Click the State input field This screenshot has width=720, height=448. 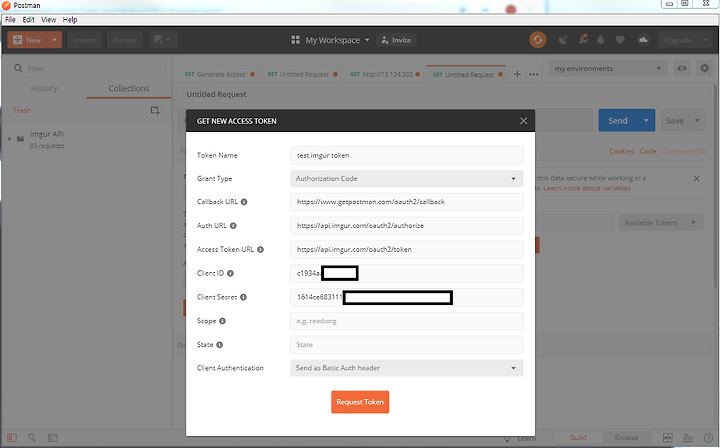(x=407, y=345)
